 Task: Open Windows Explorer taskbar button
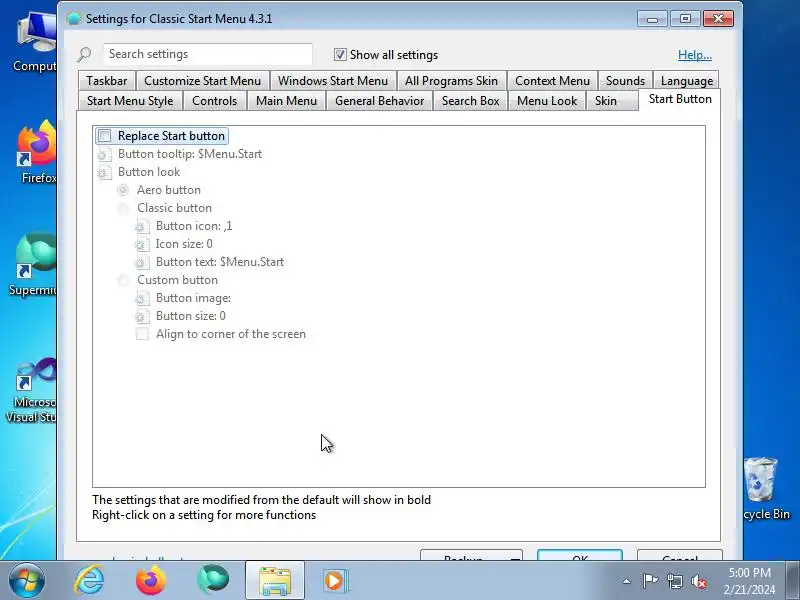pyautogui.click(x=275, y=581)
